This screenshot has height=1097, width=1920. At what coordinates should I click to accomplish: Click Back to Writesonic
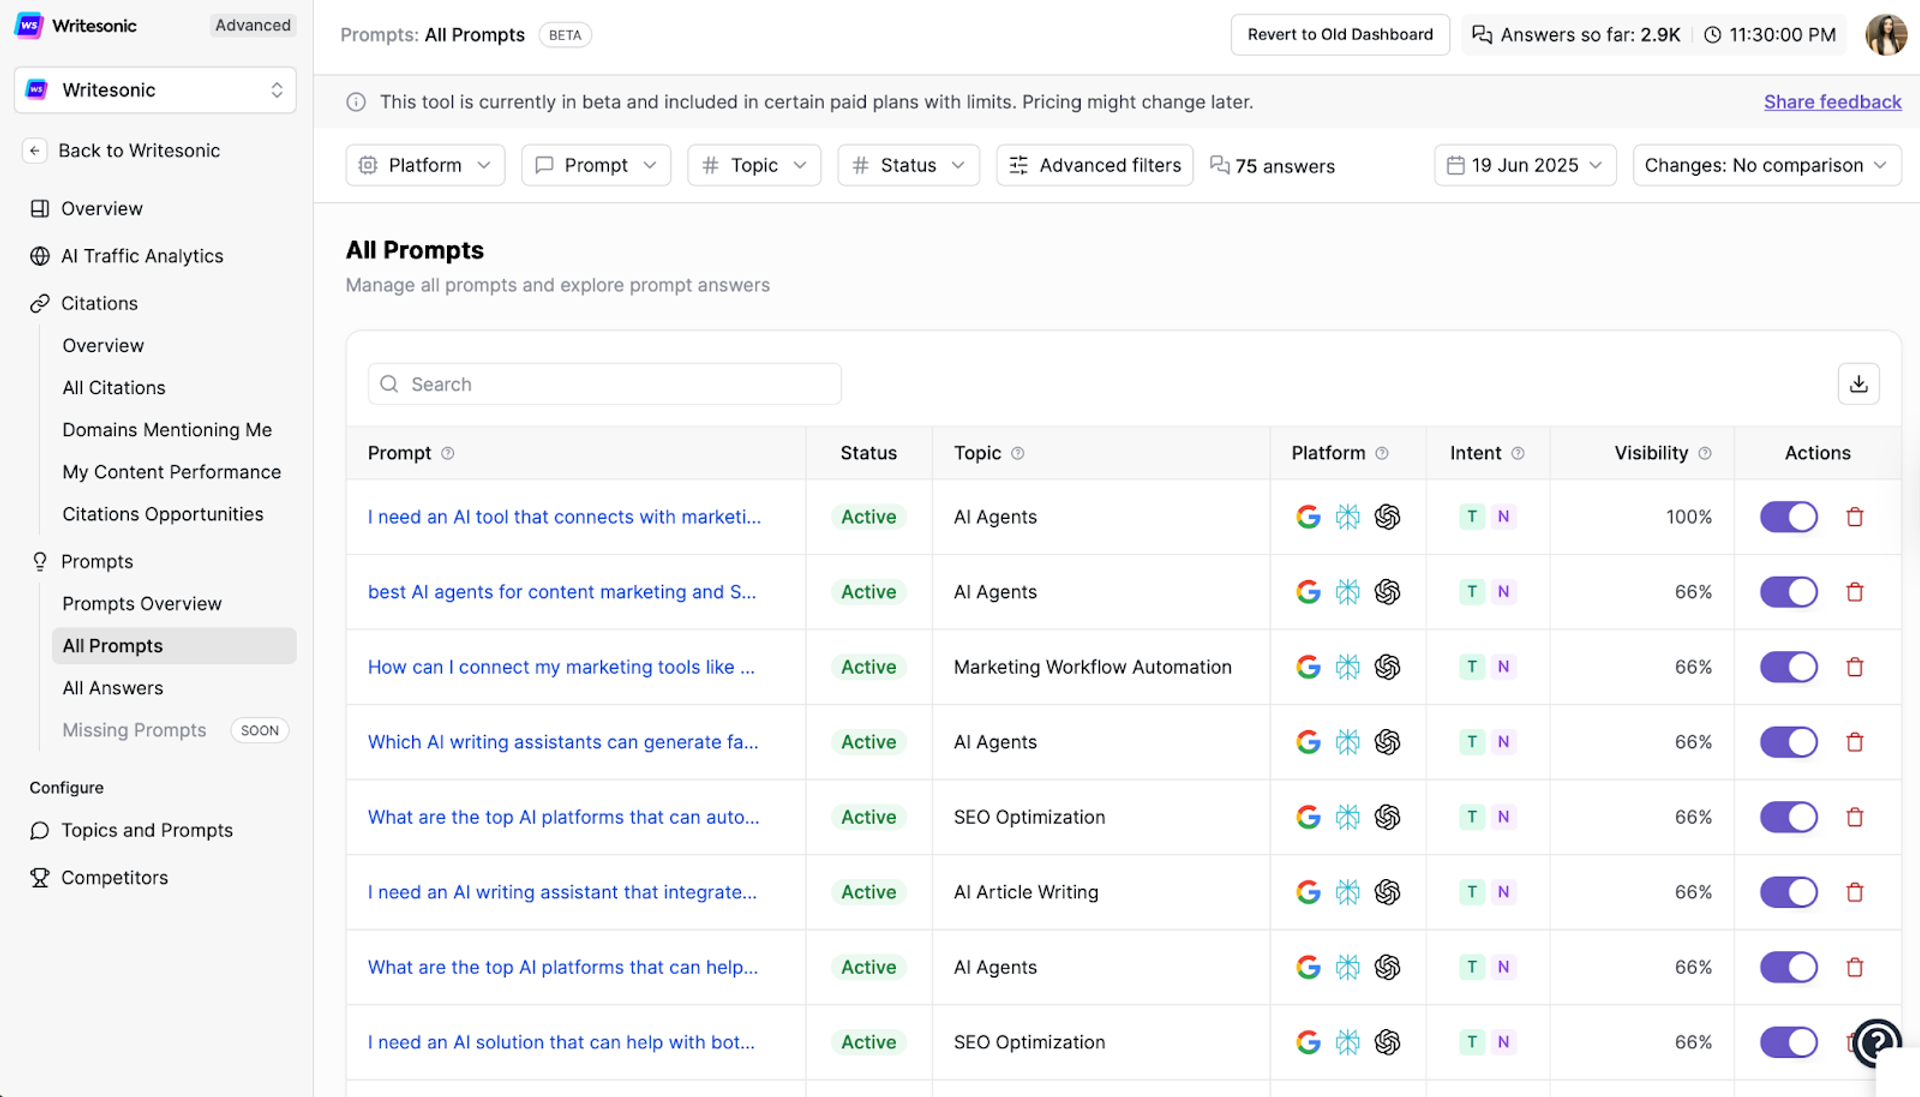[139, 151]
